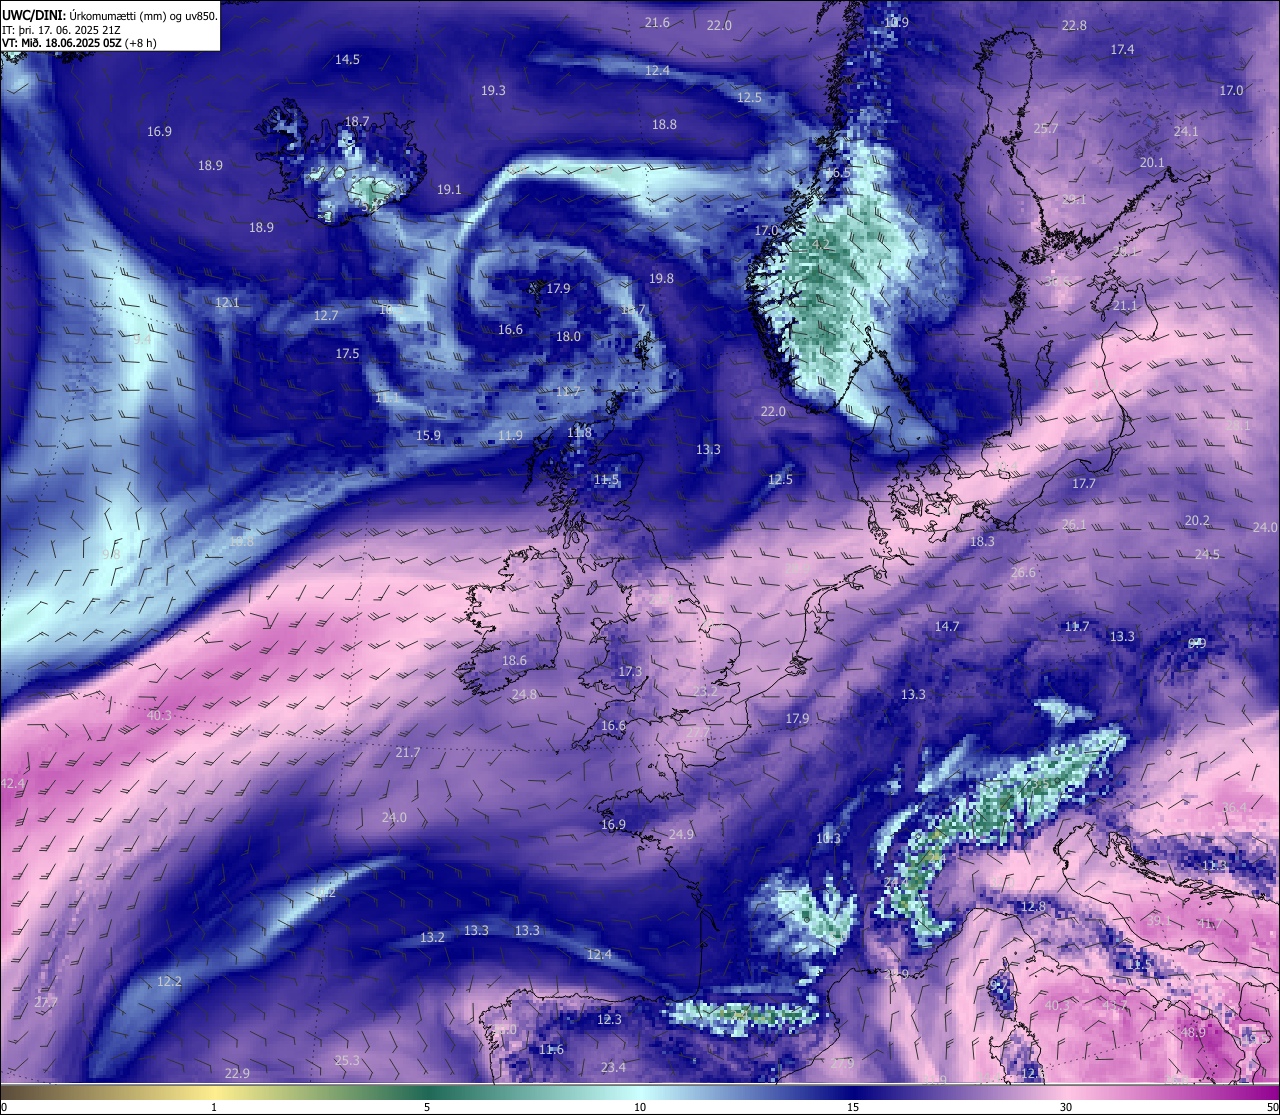1280x1115 pixels.
Task: Click the UWC/DINI Úrkomumætti title text
Action: click(x=110, y=16)
